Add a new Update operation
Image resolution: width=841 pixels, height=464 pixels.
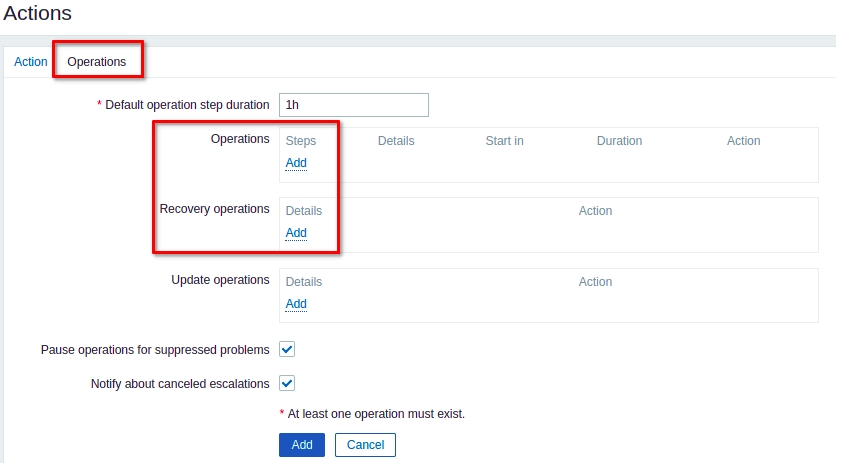point(296,304)
